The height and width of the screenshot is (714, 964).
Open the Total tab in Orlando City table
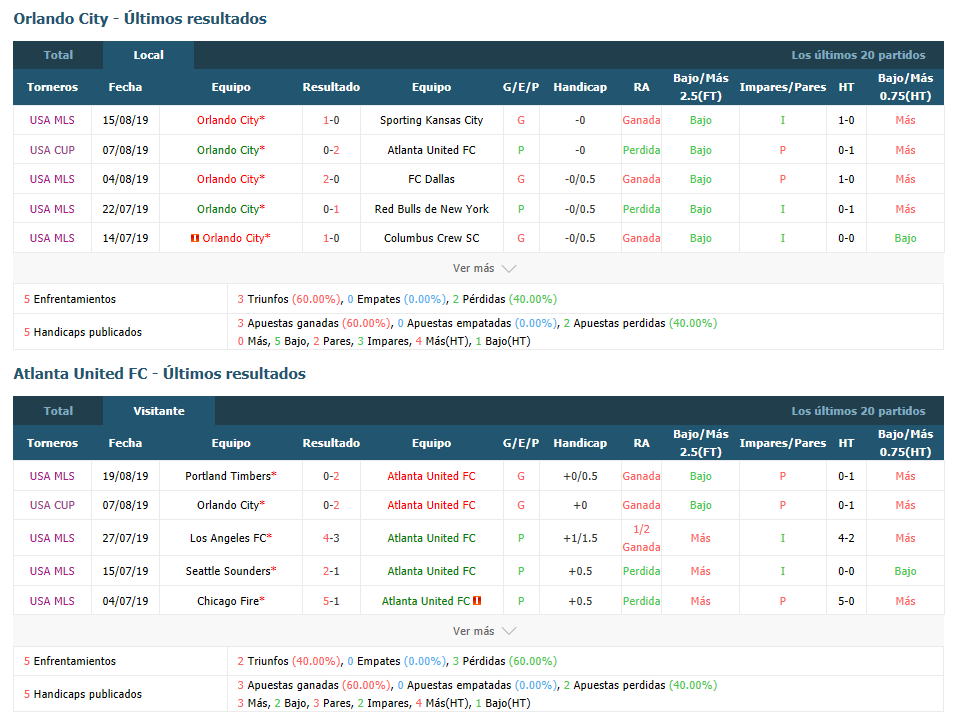(58, 55)
